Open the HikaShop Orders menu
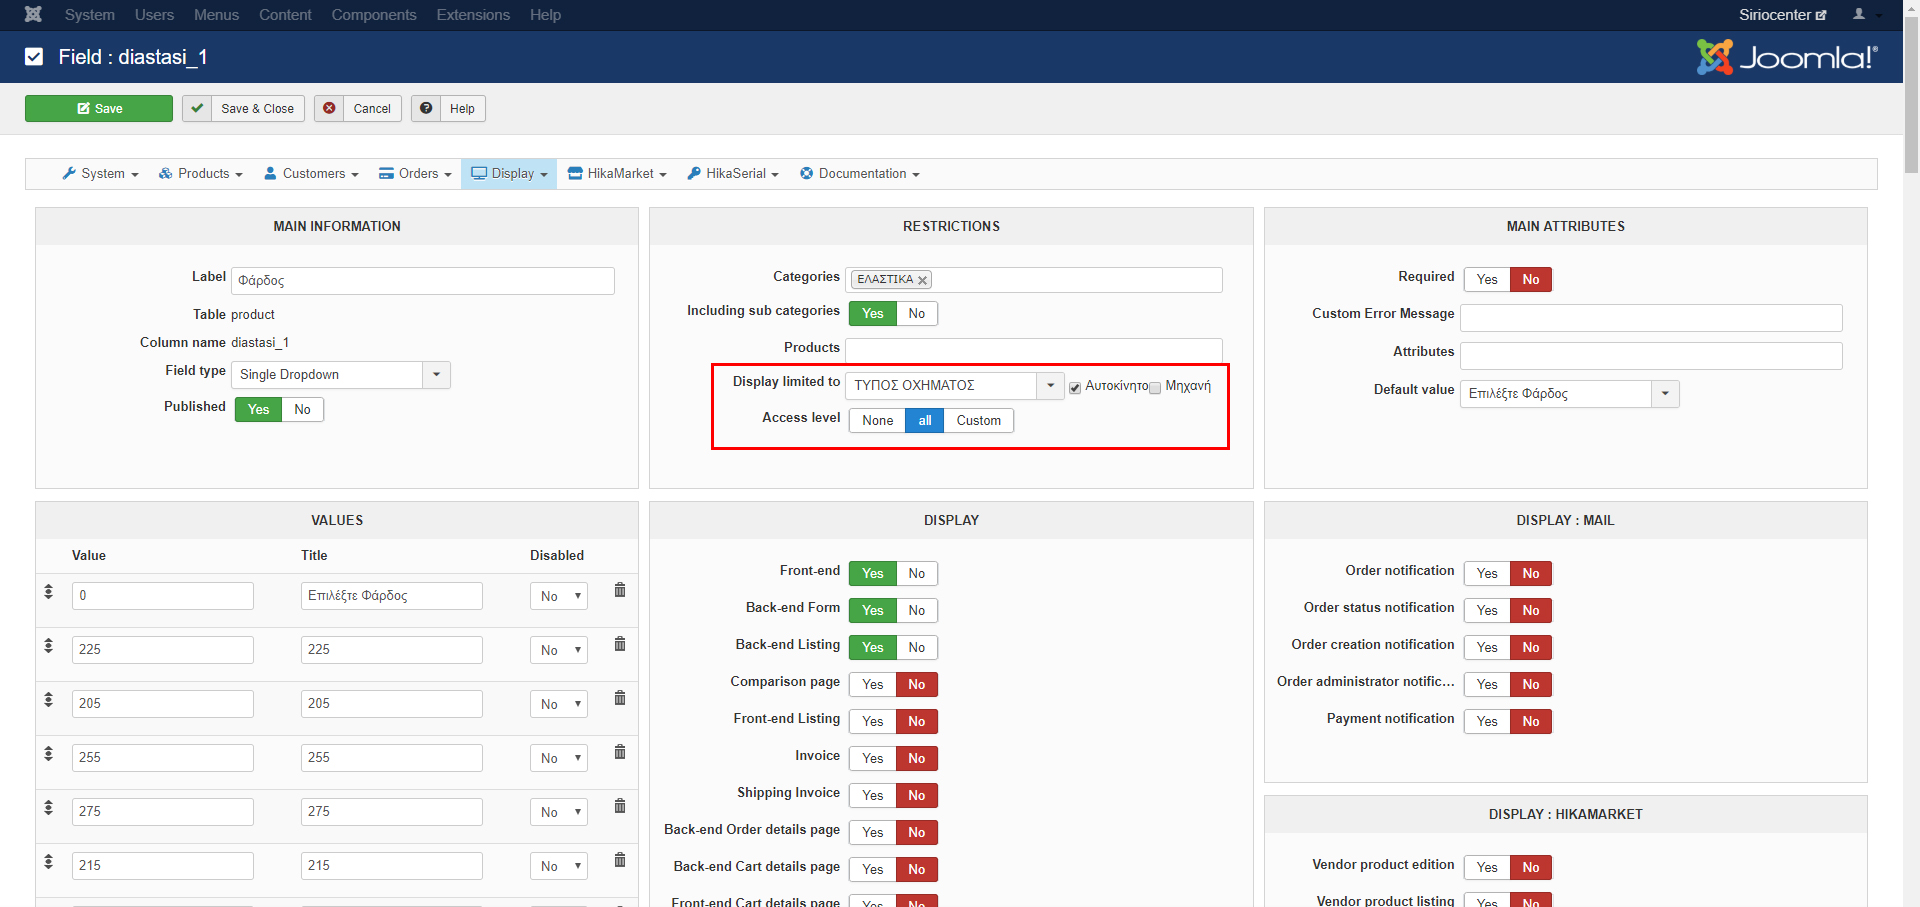The width and height of the screenshot is (1920, 907). tap(415, 174)
